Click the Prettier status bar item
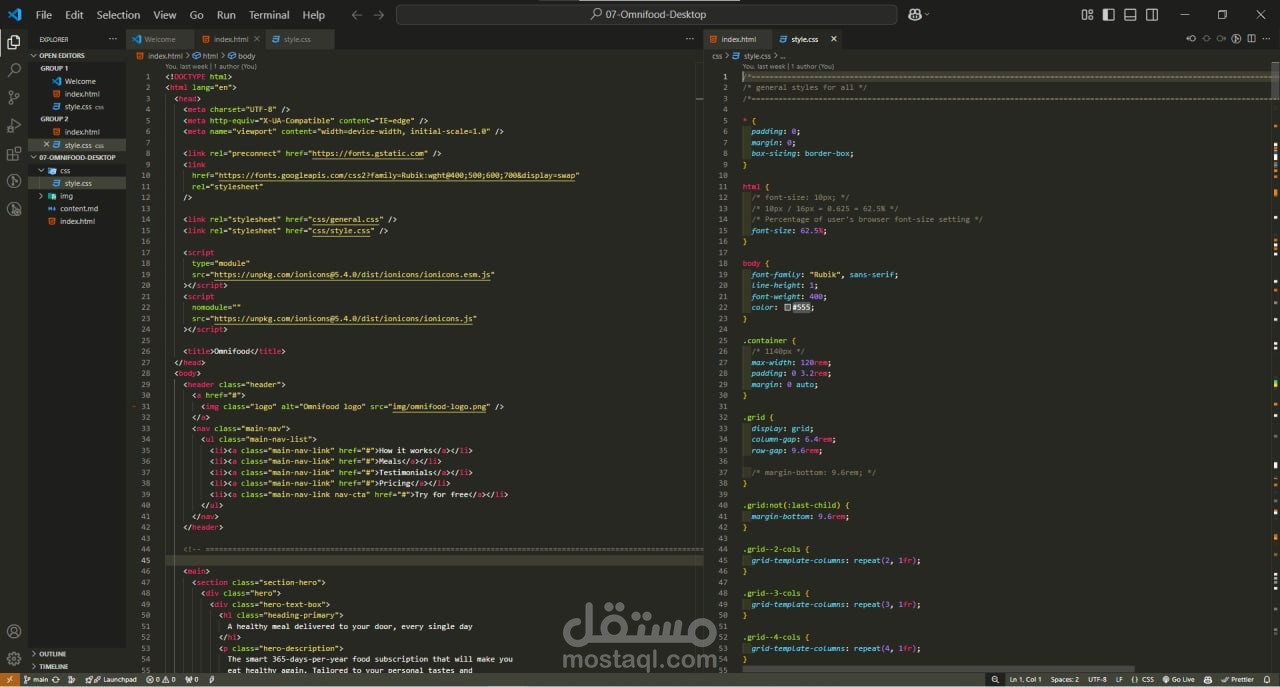The width and height of the screenshot is (1280, 687). click(1237, 679)
